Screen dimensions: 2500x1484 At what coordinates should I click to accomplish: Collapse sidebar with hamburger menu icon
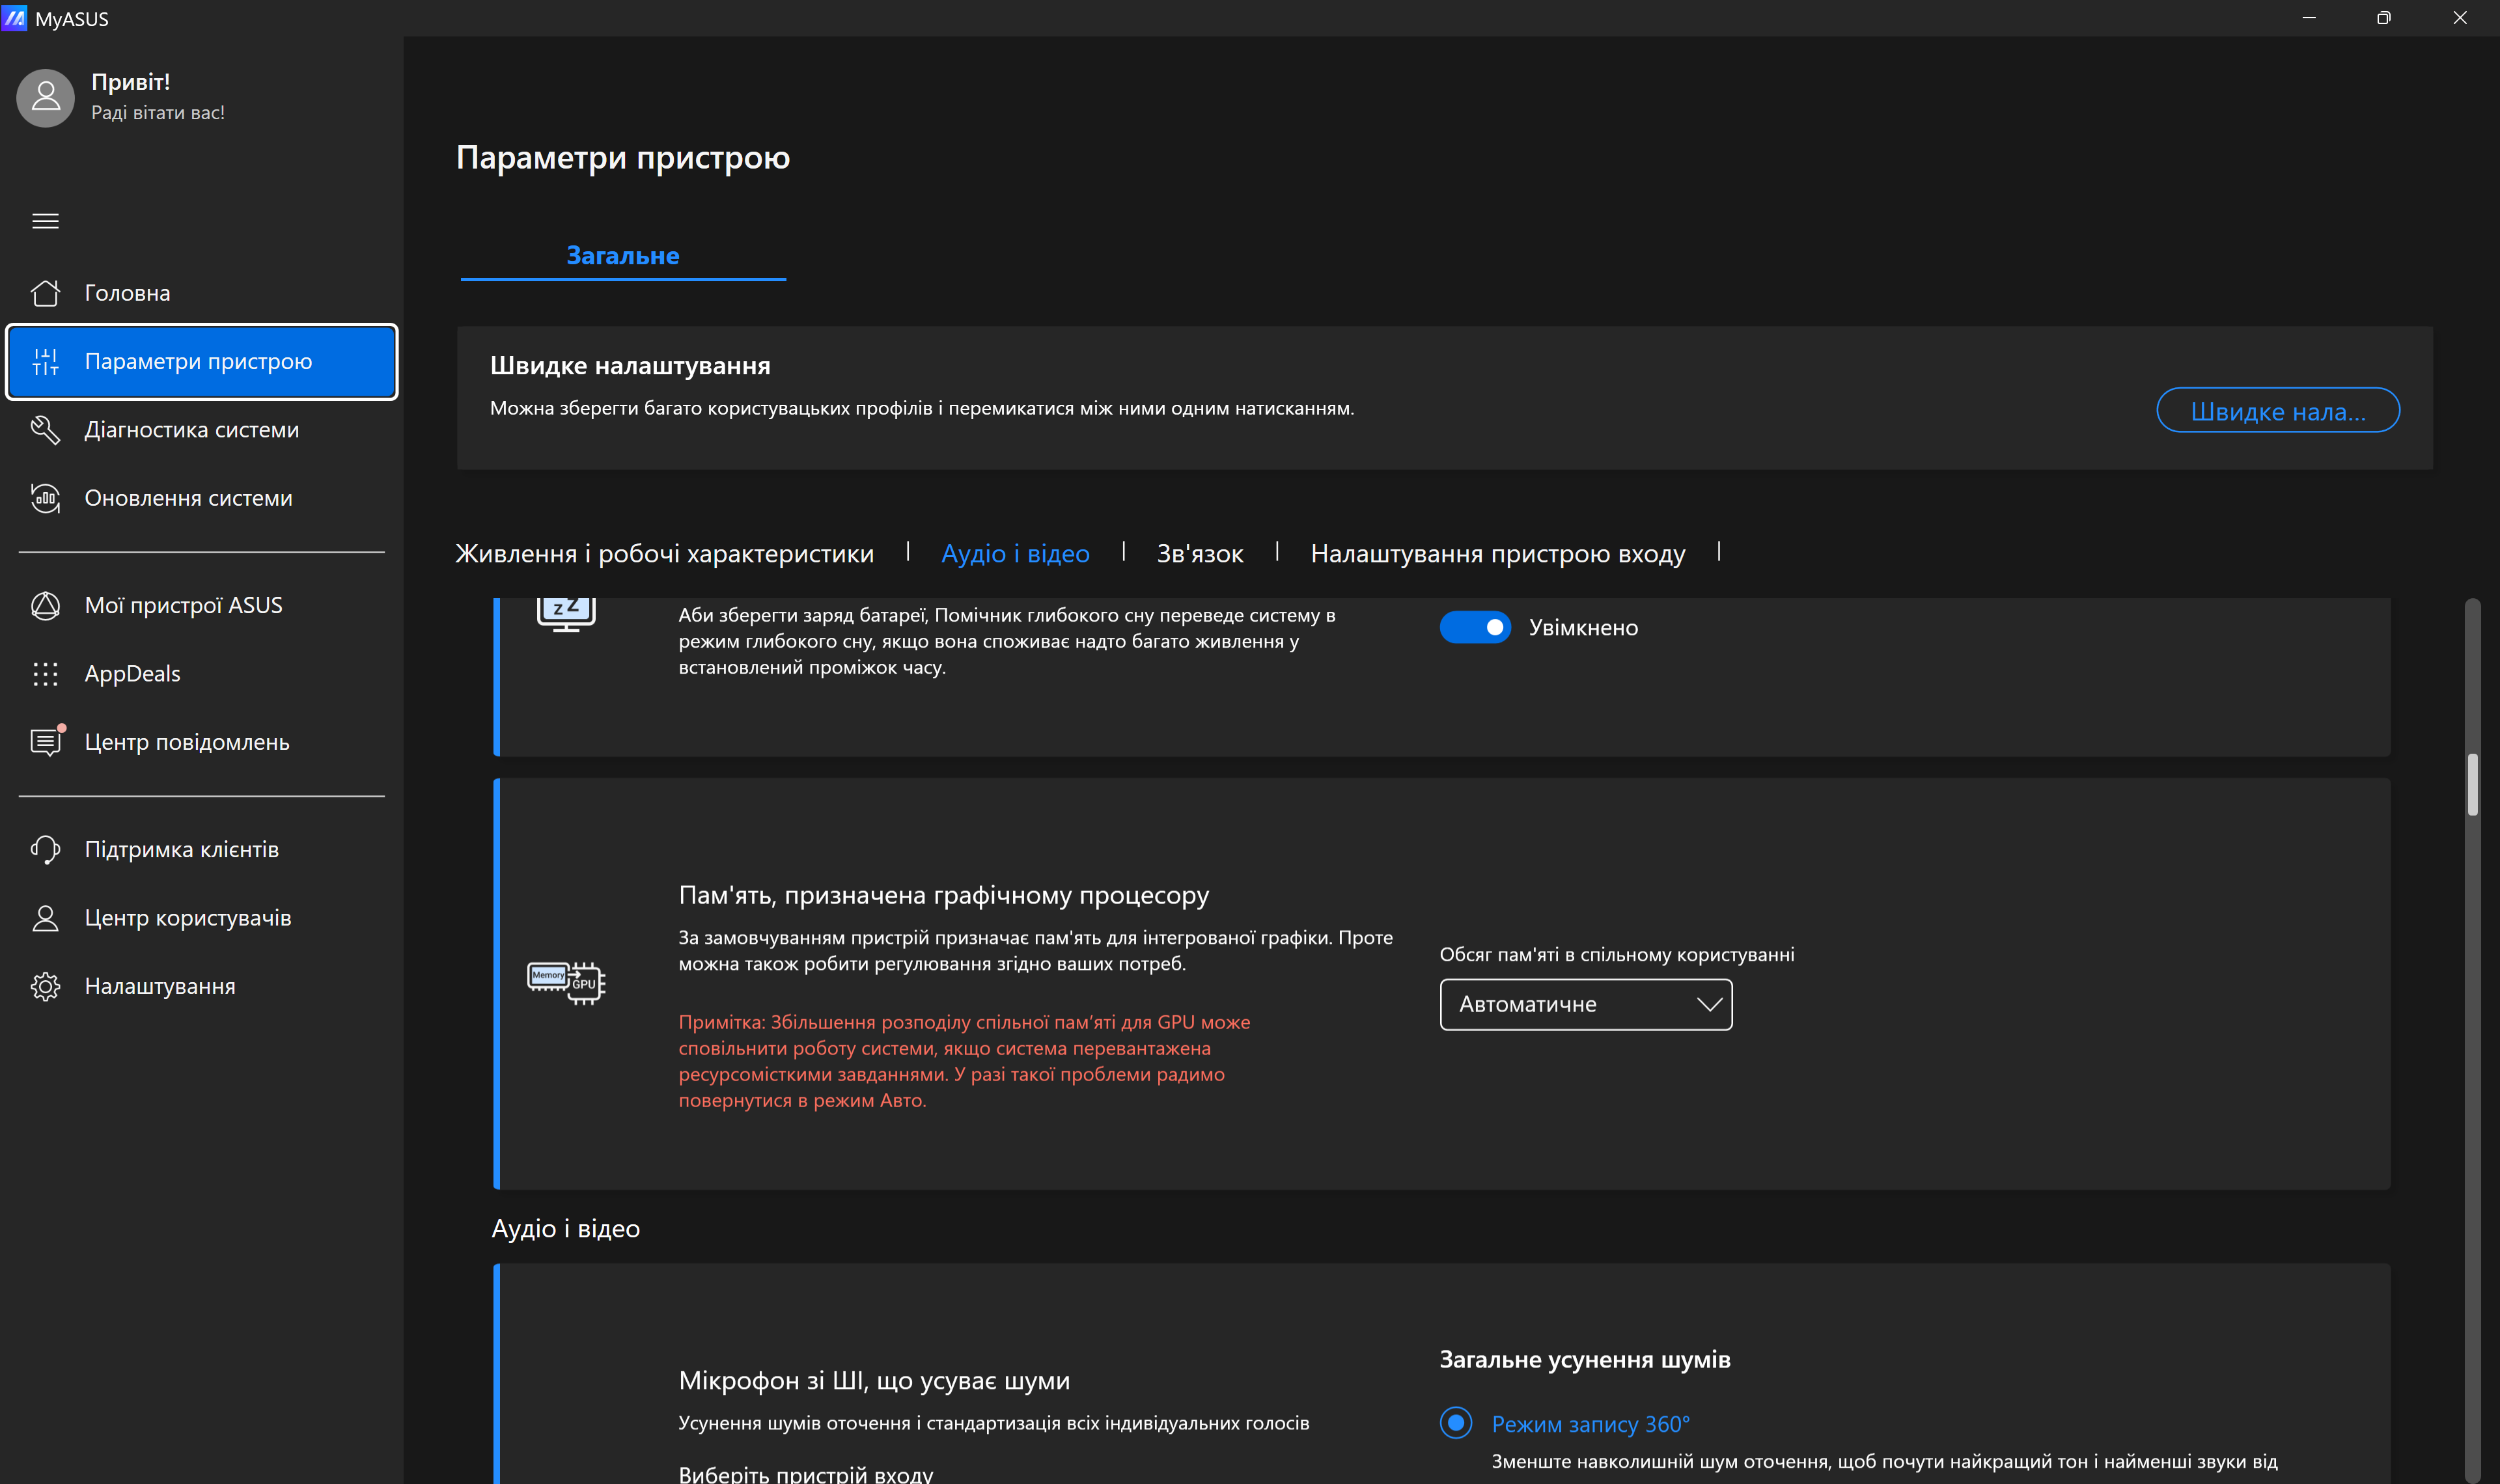coord(45,221)
